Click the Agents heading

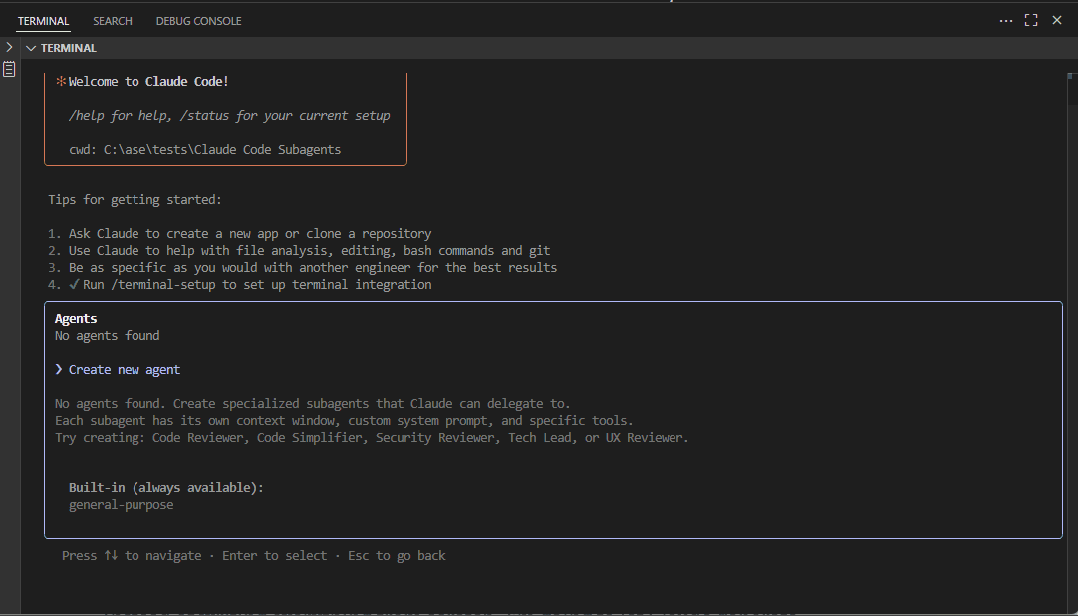(x=76, y=319)
